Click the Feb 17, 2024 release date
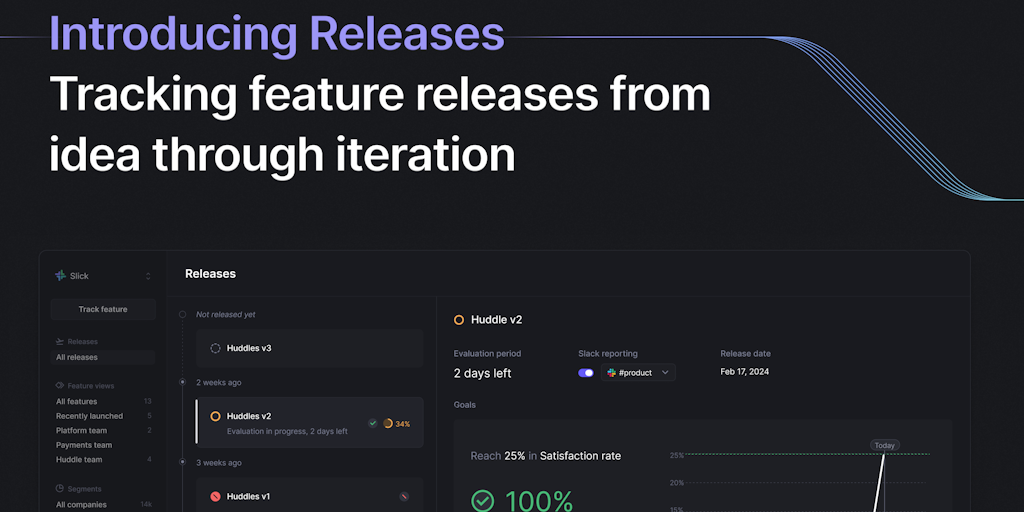The height and width of the screenshot is (512, 1024). [x=744, y=372]
